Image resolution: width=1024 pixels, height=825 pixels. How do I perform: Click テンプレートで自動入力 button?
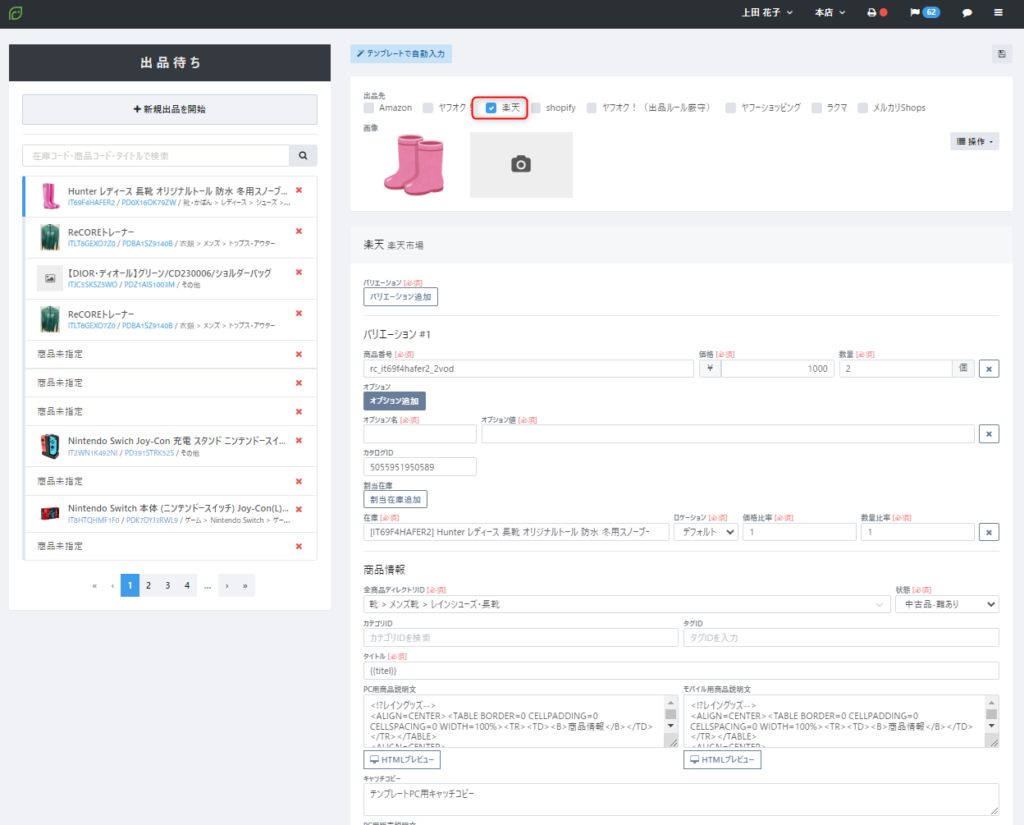coord(401,54)
